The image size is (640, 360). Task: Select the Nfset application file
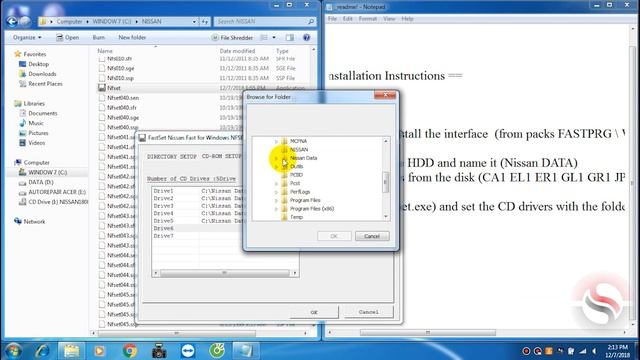pyautogui.click(x=113, y=88)
